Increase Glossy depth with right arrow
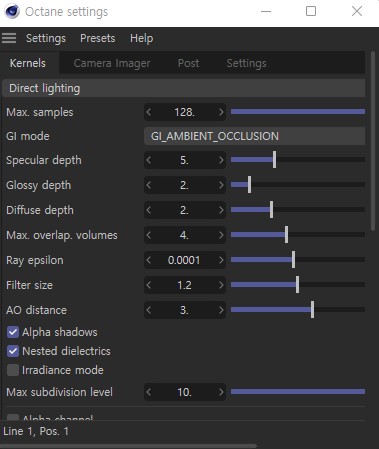 (x=221, y=185)
